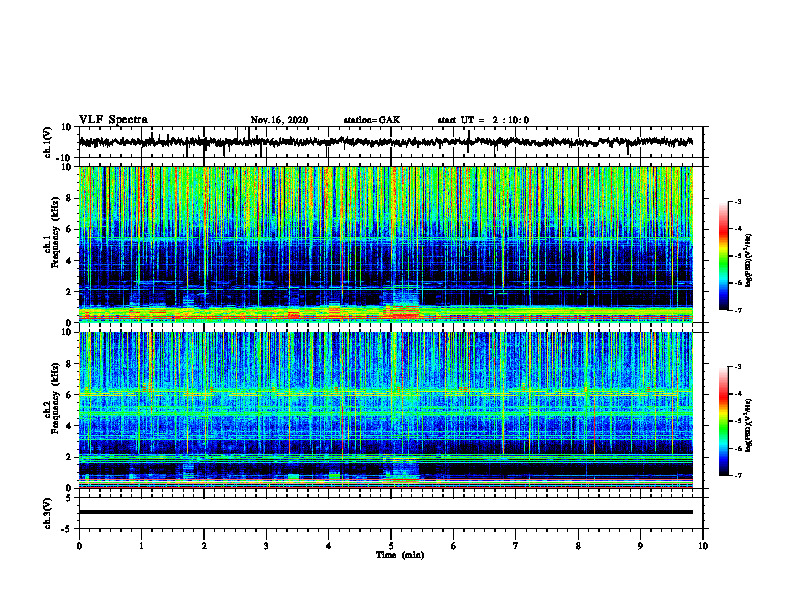792x612 pixels.
Task: Click the time axis tick labeled 8
Action: click(x=578, y=546)
